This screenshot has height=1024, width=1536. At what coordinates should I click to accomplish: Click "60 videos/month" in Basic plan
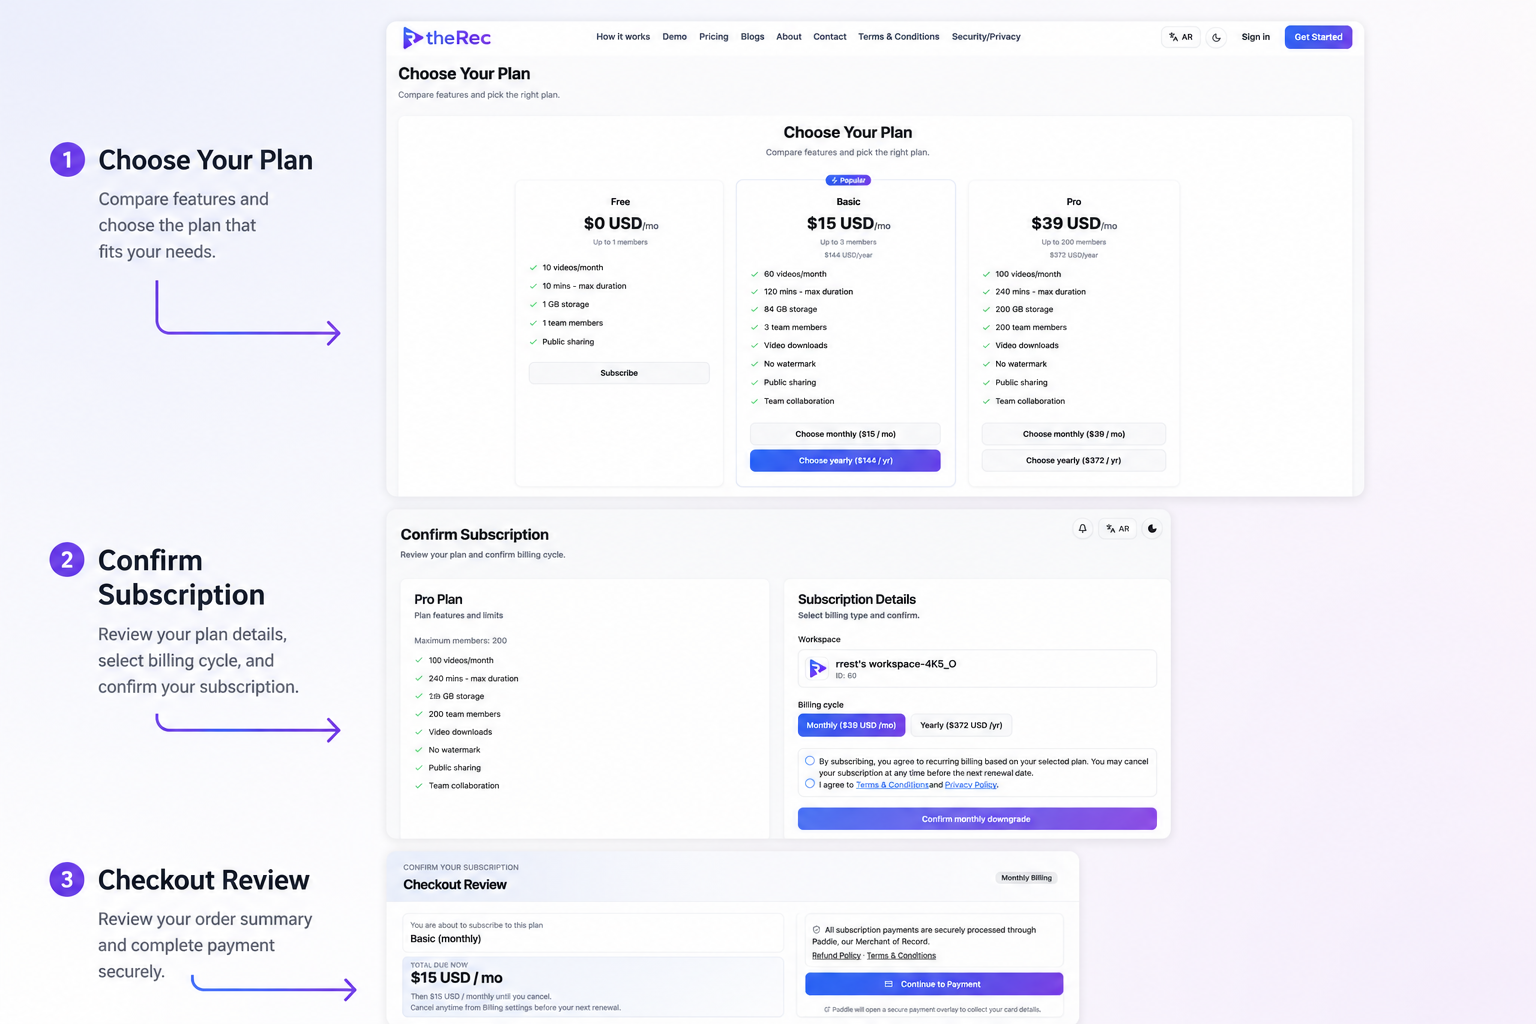795,274
